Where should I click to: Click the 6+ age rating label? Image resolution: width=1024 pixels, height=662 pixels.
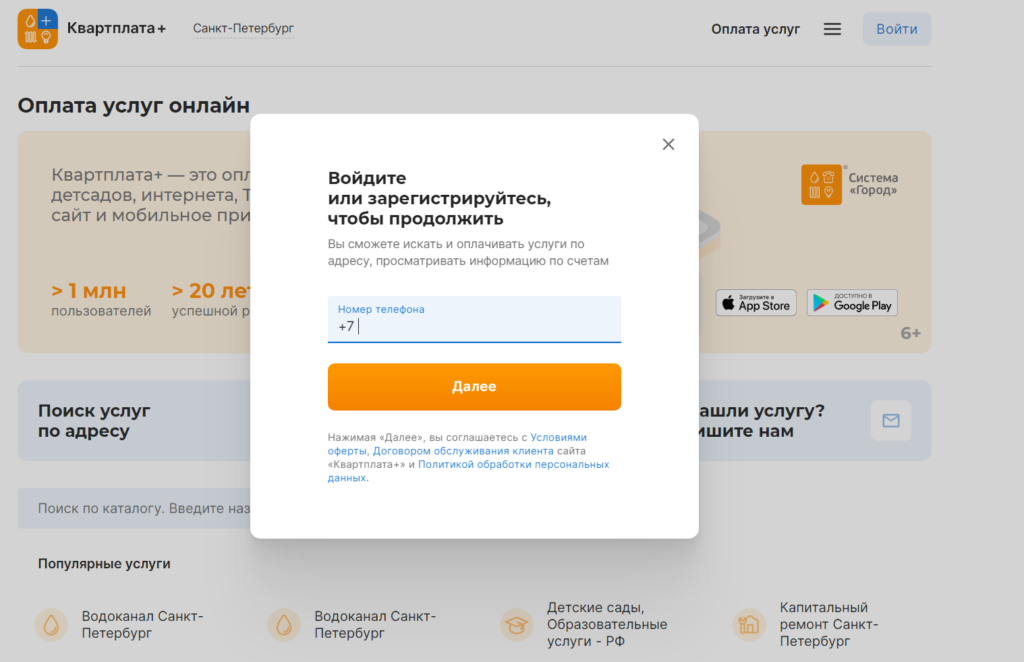coord(910,334)
